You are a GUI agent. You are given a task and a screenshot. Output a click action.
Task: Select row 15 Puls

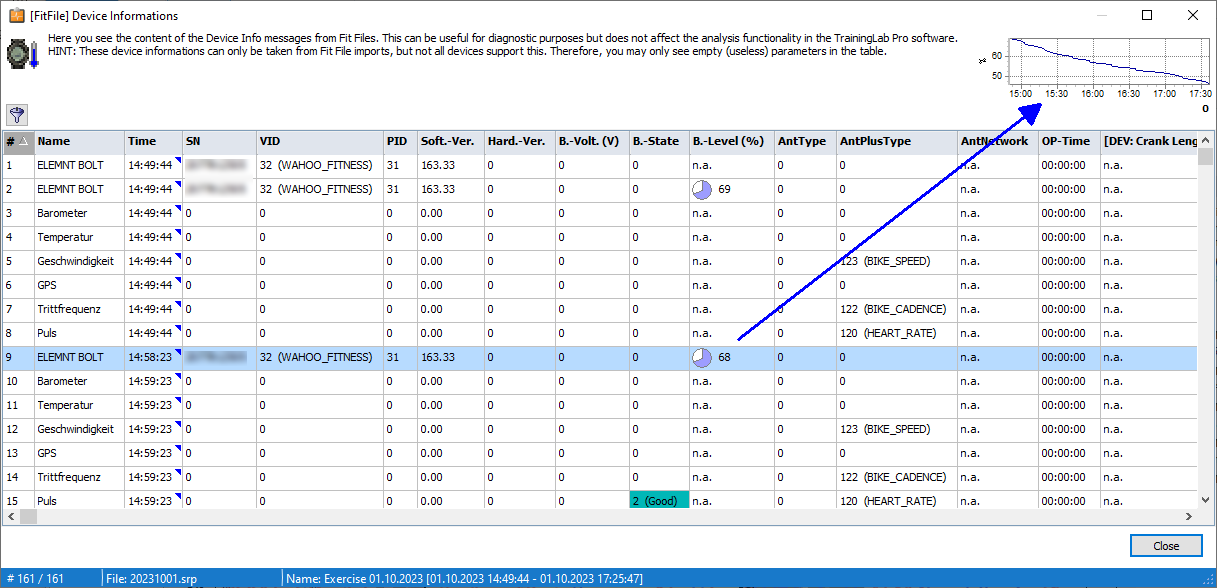[x=600, y=500]
